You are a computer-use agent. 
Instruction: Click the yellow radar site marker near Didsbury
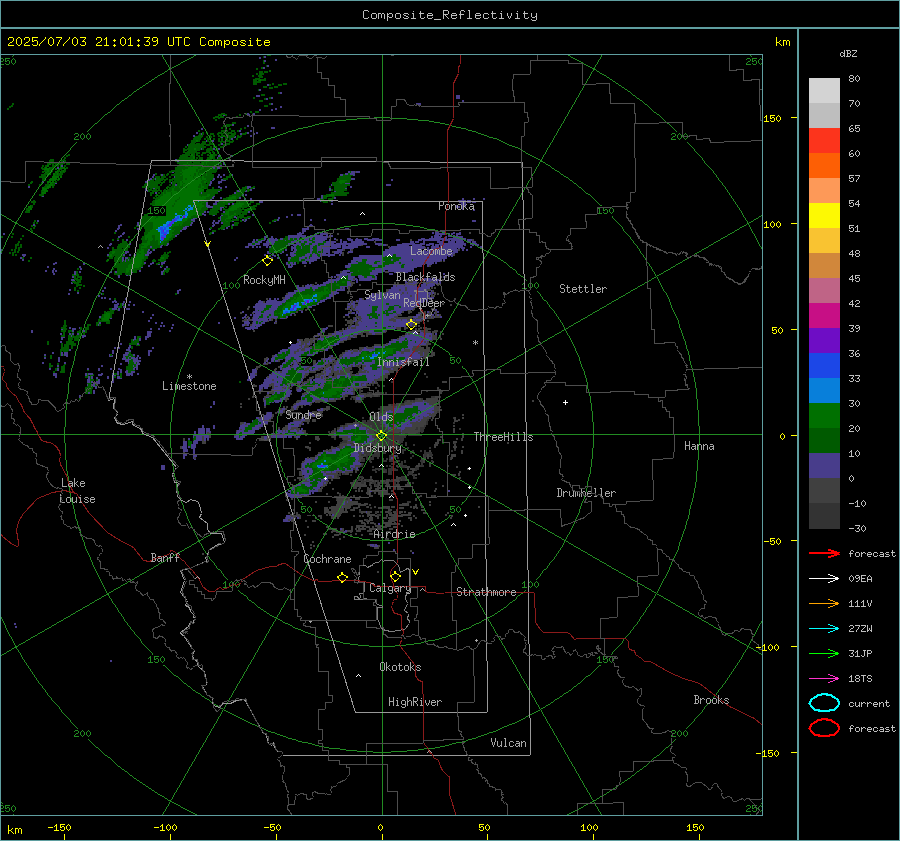point(381,436)
